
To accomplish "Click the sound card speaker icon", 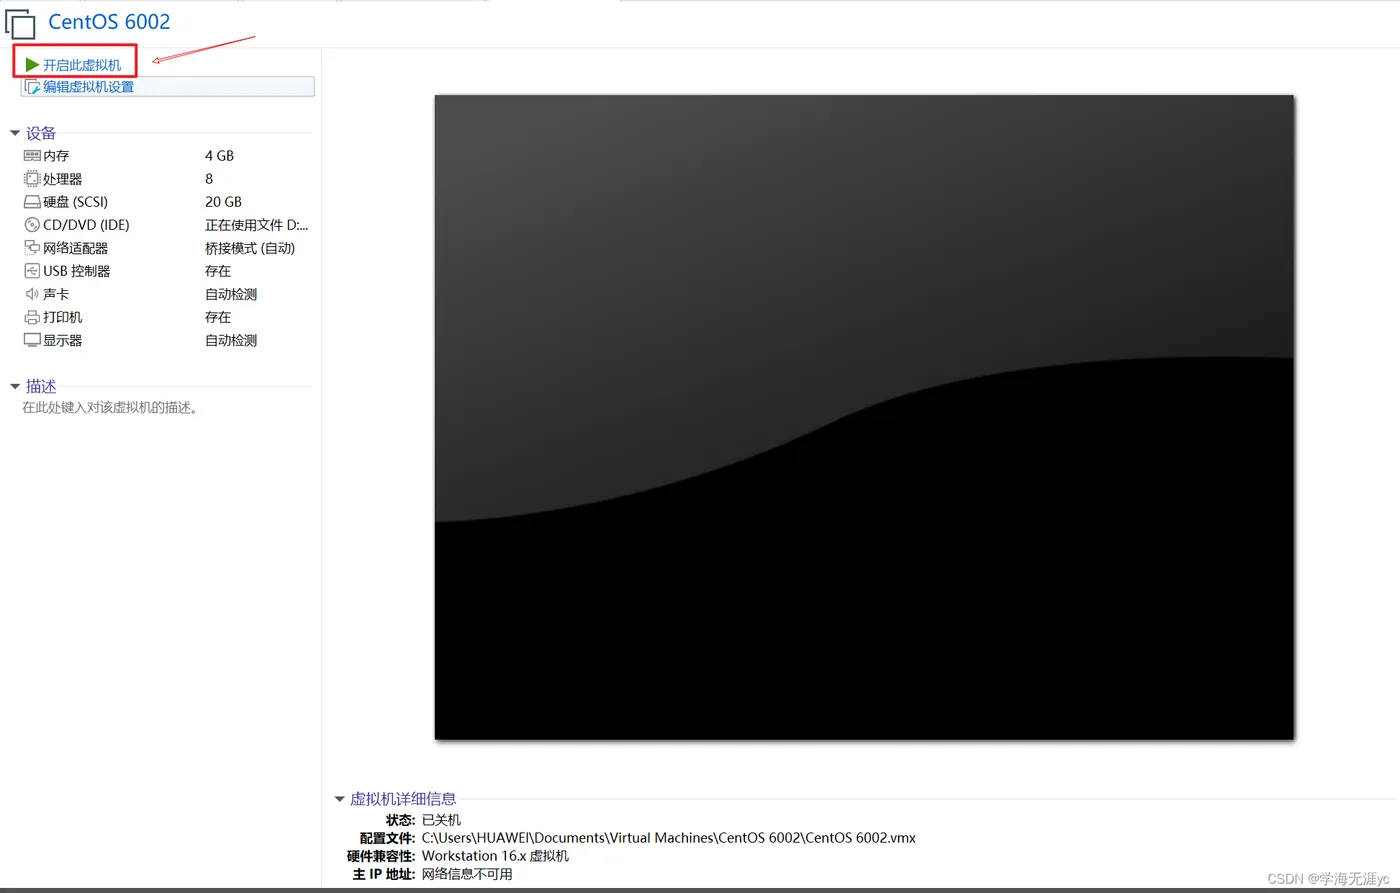I will (x=32, y=294).
